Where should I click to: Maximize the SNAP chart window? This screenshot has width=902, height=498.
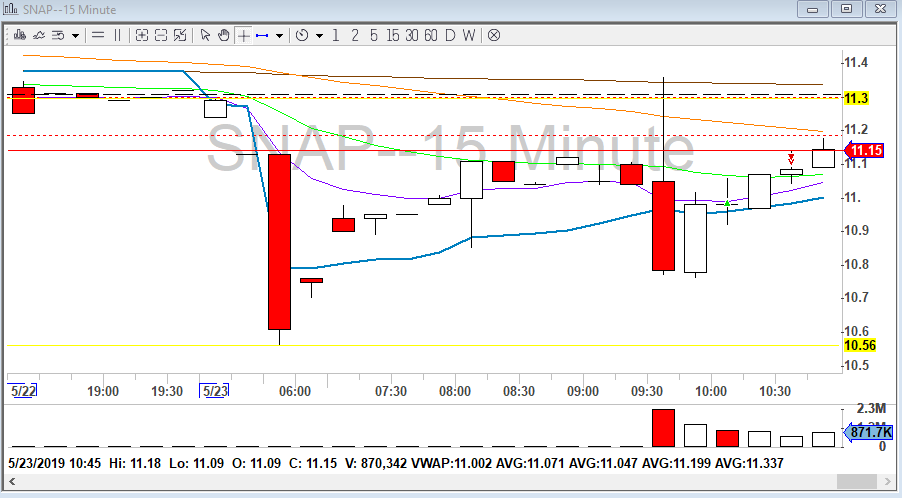(846, 9)
